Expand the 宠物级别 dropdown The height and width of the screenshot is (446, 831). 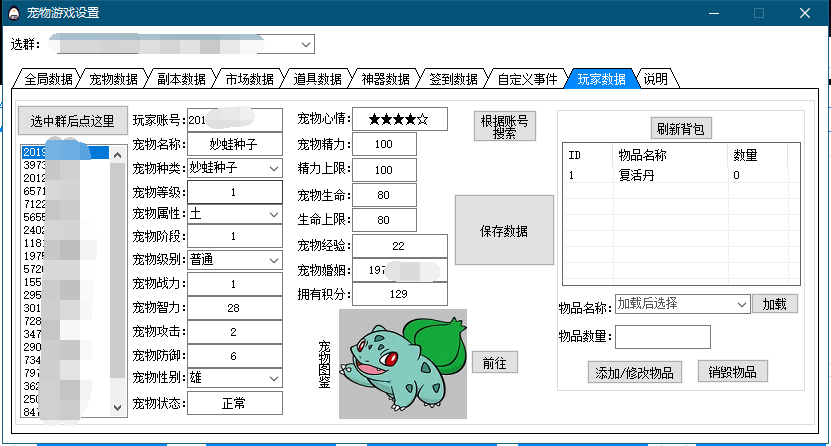(273, 260)
